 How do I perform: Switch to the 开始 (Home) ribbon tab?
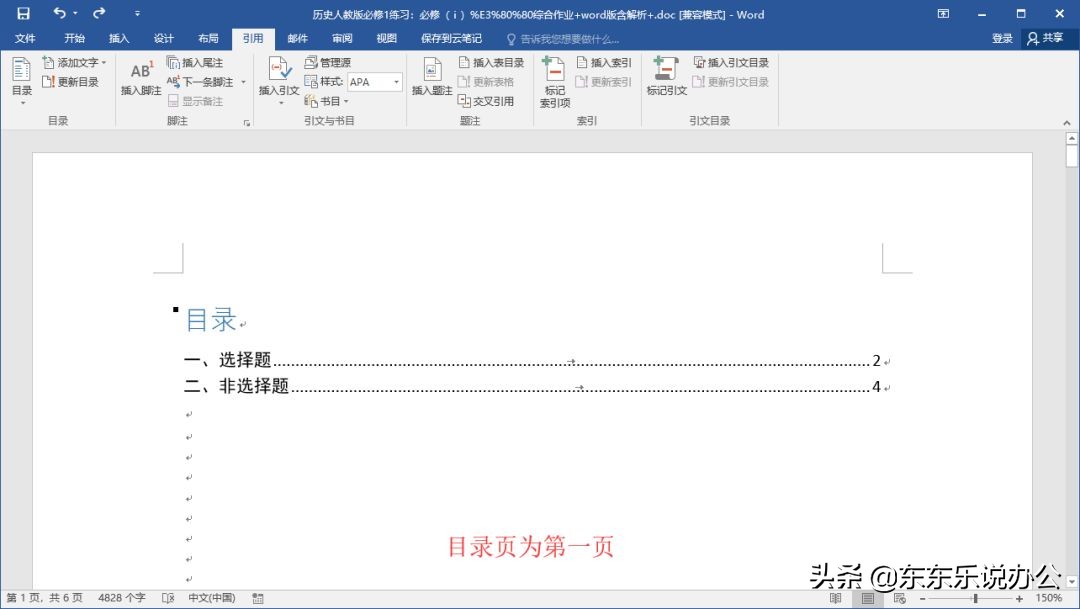click(x=73, y=38)
